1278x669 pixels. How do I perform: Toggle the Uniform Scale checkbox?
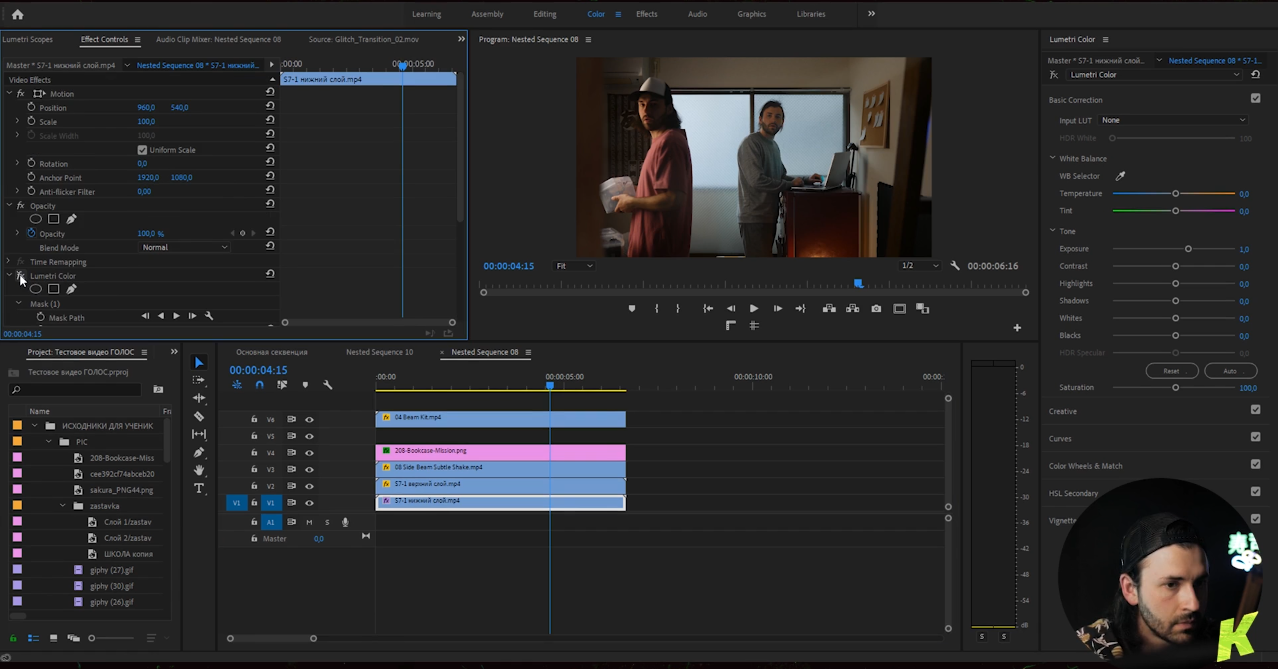coord(142,150)
